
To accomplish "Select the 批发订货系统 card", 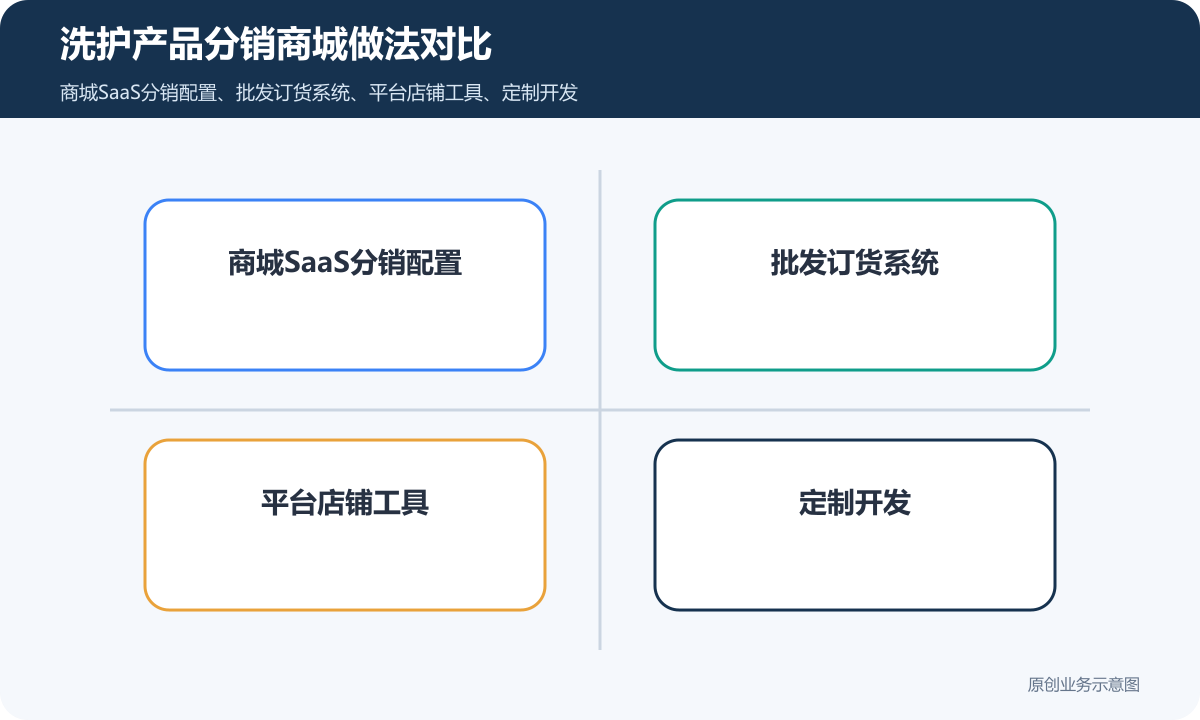I will point(855,285).
